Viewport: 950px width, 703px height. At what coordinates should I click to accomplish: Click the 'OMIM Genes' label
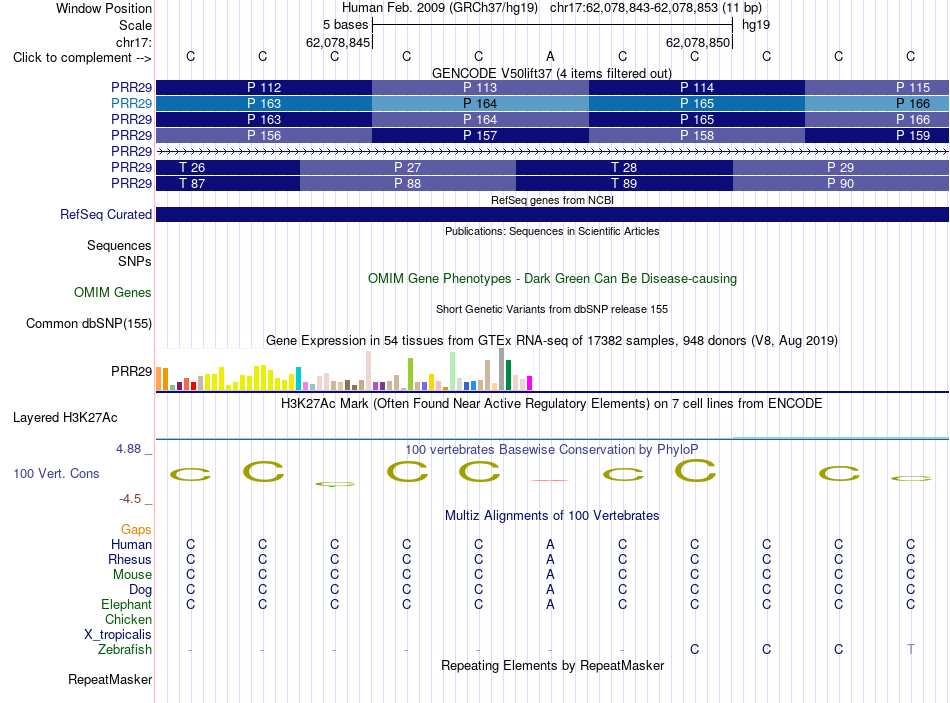(x=113, y=293)
